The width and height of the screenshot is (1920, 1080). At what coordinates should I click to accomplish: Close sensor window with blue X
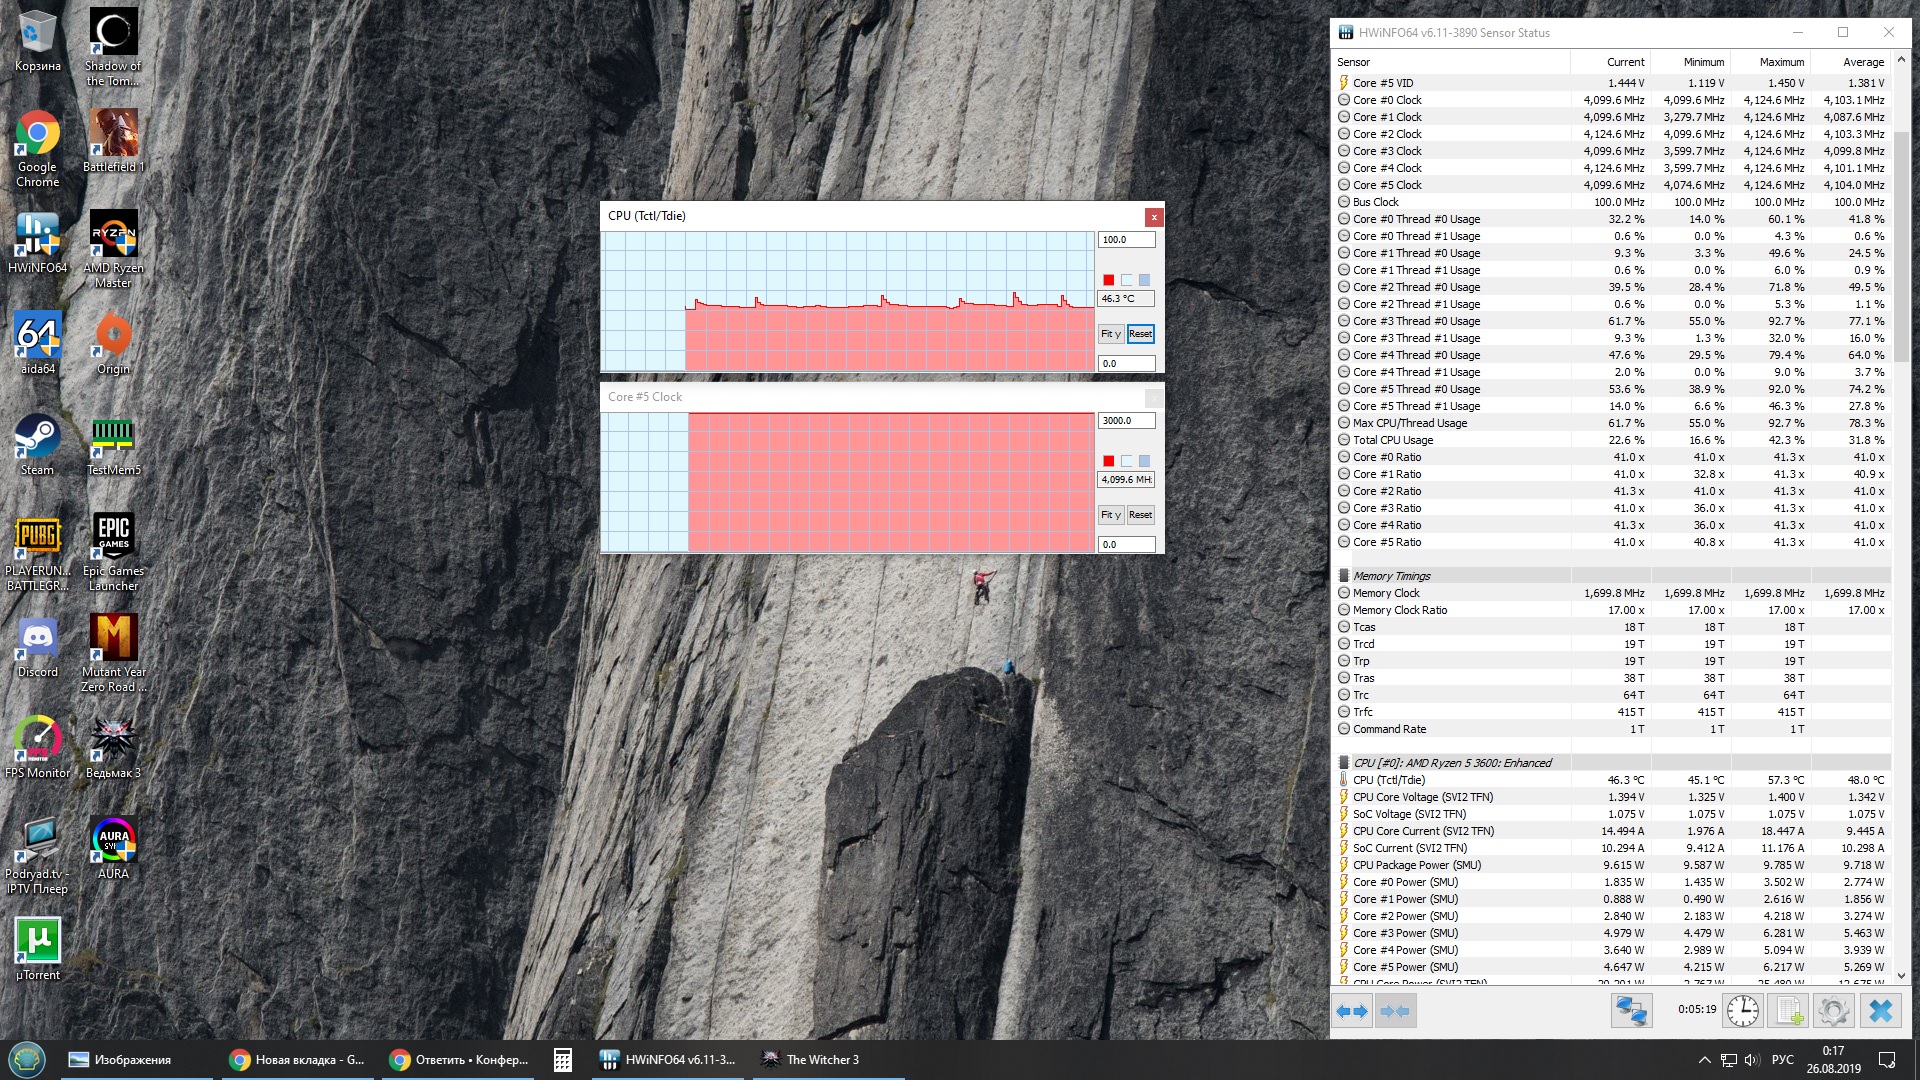[1881, 1011]
